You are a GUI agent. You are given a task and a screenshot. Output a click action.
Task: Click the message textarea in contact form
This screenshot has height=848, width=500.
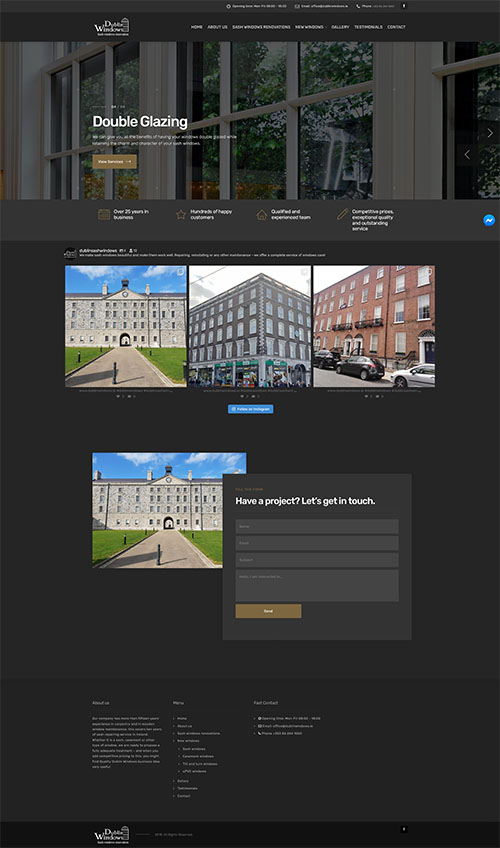(x=317, y=585)
